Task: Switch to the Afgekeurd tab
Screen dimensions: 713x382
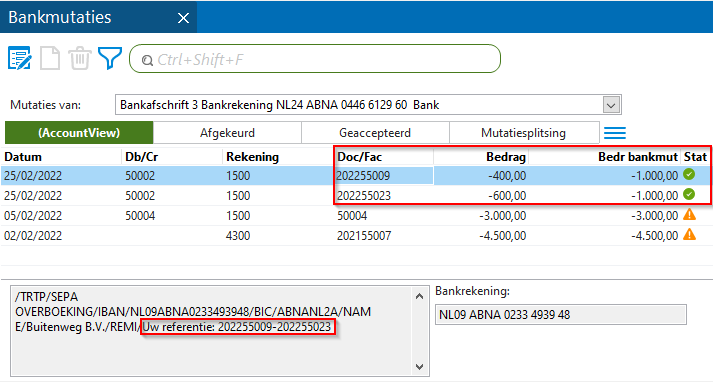Action: tap(227, 133)
